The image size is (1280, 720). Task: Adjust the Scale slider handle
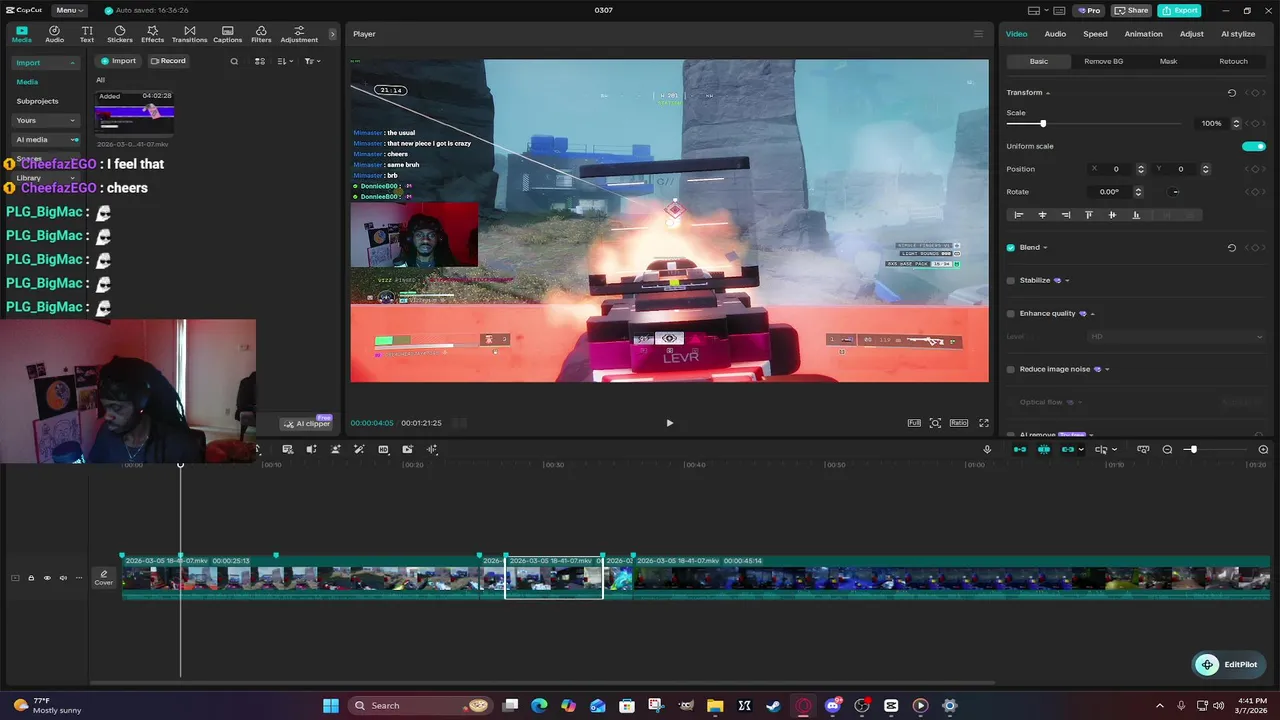(1043, 124)
